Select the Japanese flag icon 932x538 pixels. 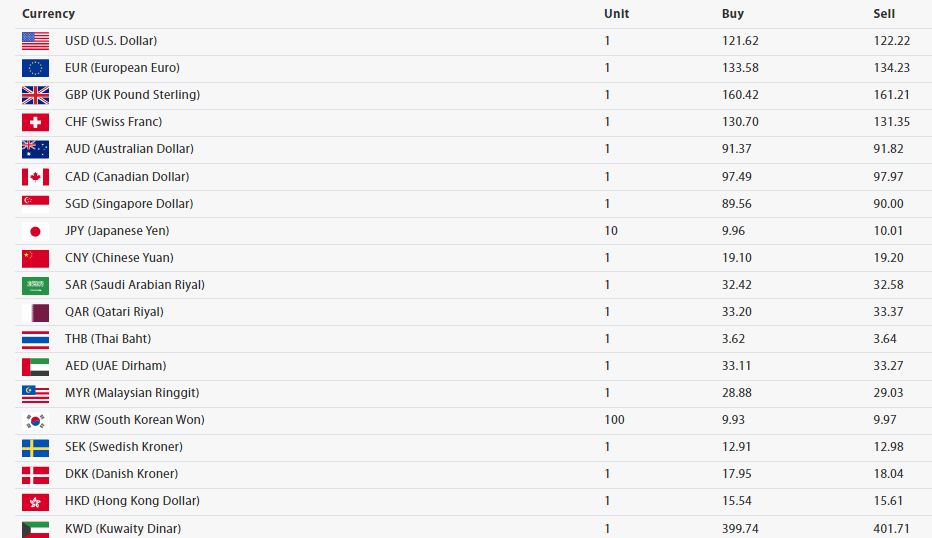tap(36, 231)
